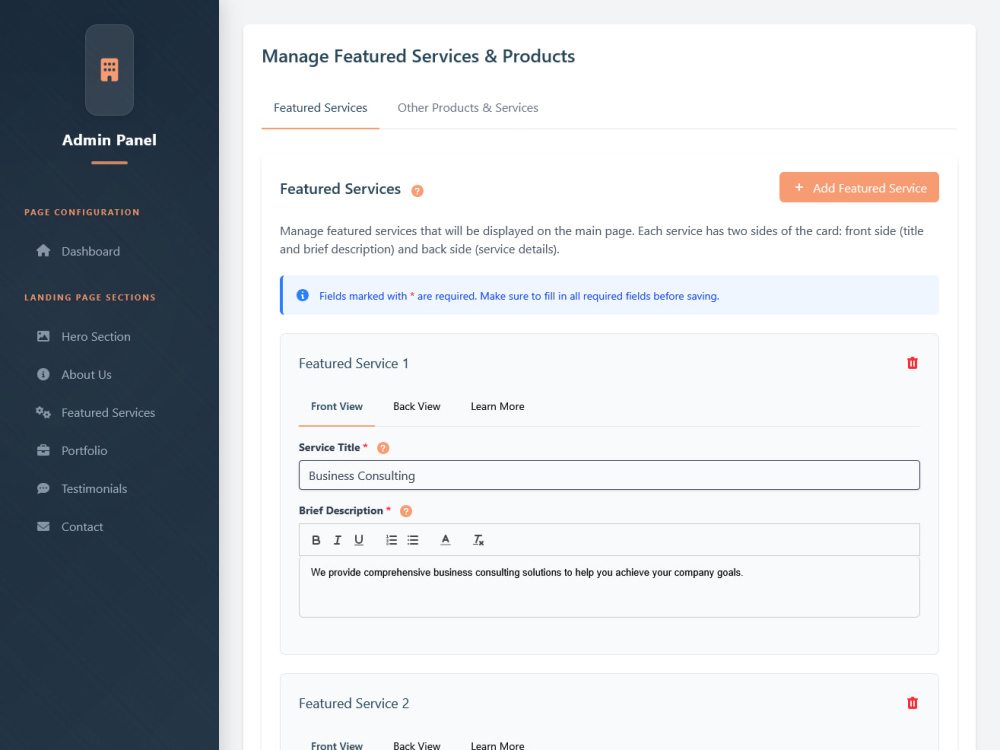
Task: Toggle italic formatting in the editor
Action: pyautogui.click(x=337, y=540)
